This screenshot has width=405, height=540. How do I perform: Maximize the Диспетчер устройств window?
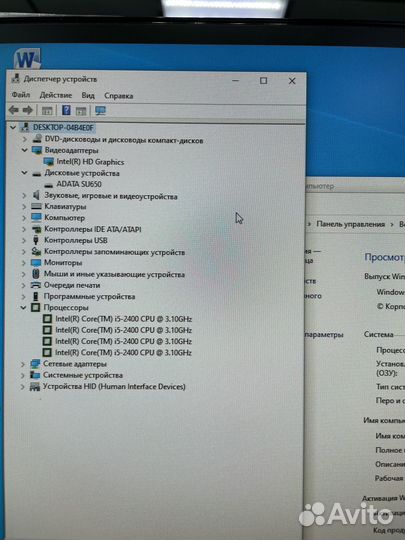point(263,81)
